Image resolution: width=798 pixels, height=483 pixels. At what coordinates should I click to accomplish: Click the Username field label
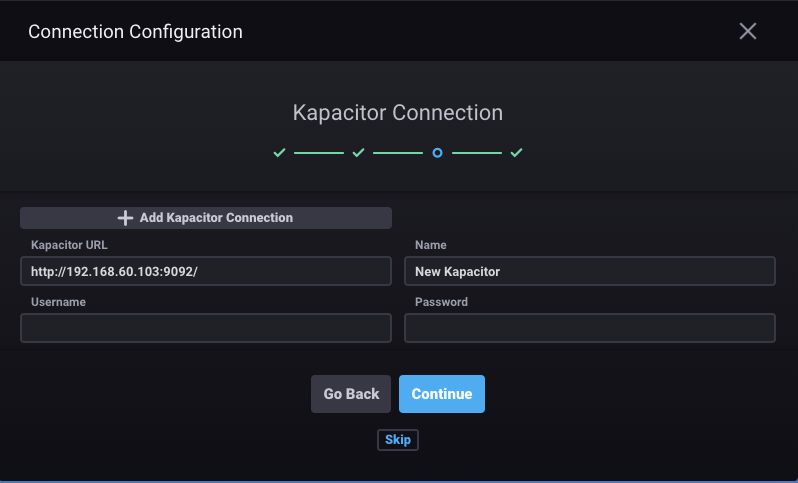(x=59, y=302)
